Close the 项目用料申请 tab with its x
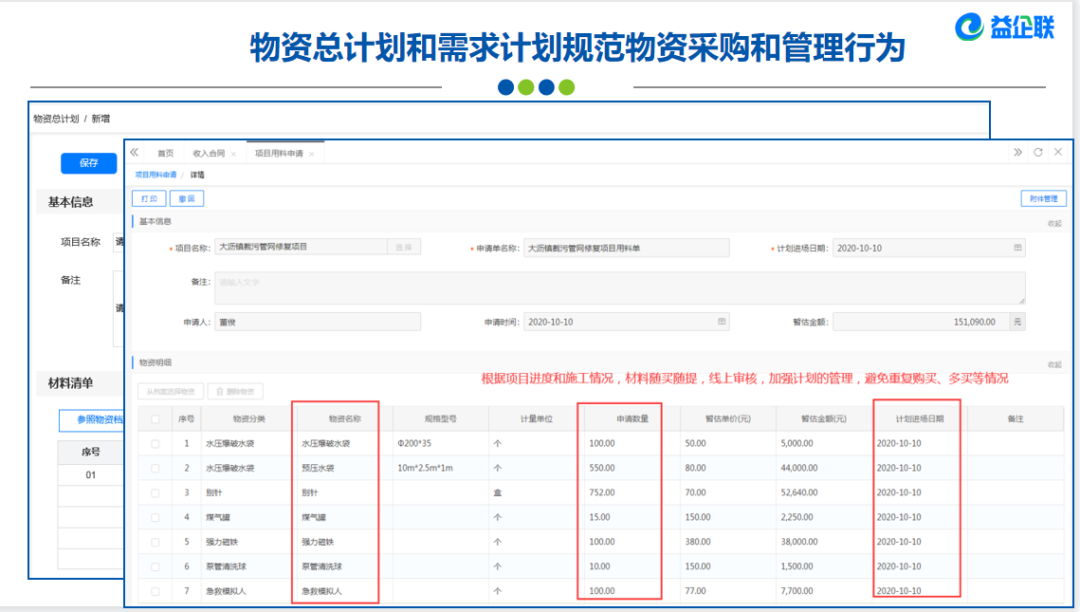 pyautogui.click(x=311, y=154)
